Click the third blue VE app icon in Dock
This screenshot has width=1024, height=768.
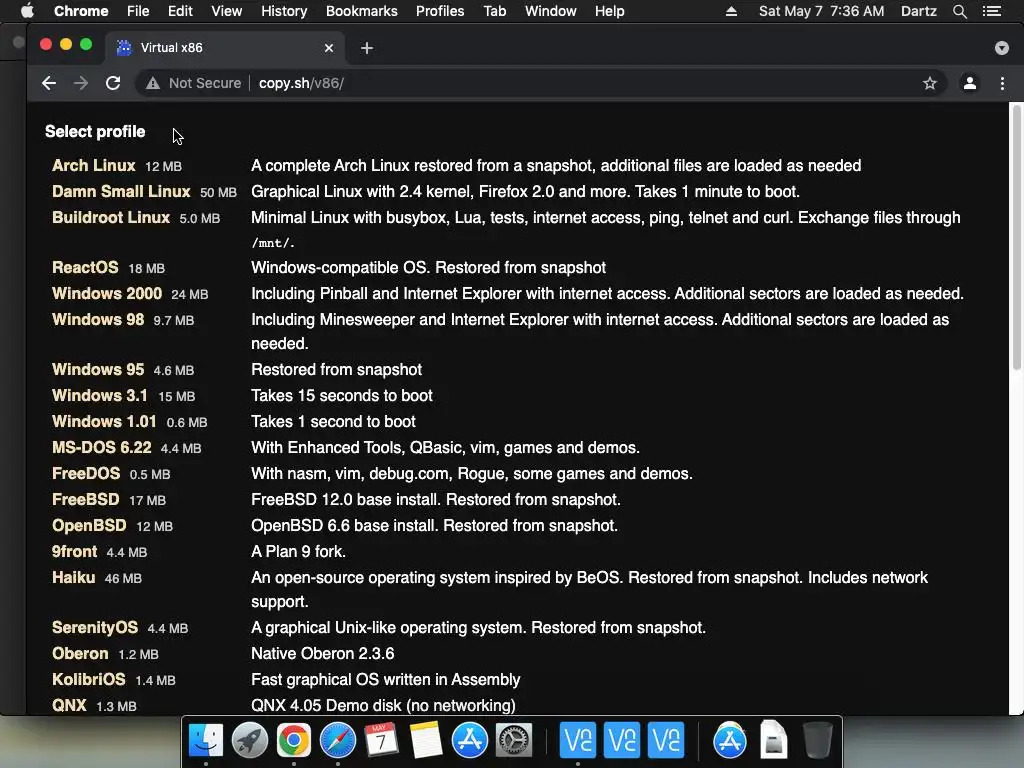[x=665, y=741]
